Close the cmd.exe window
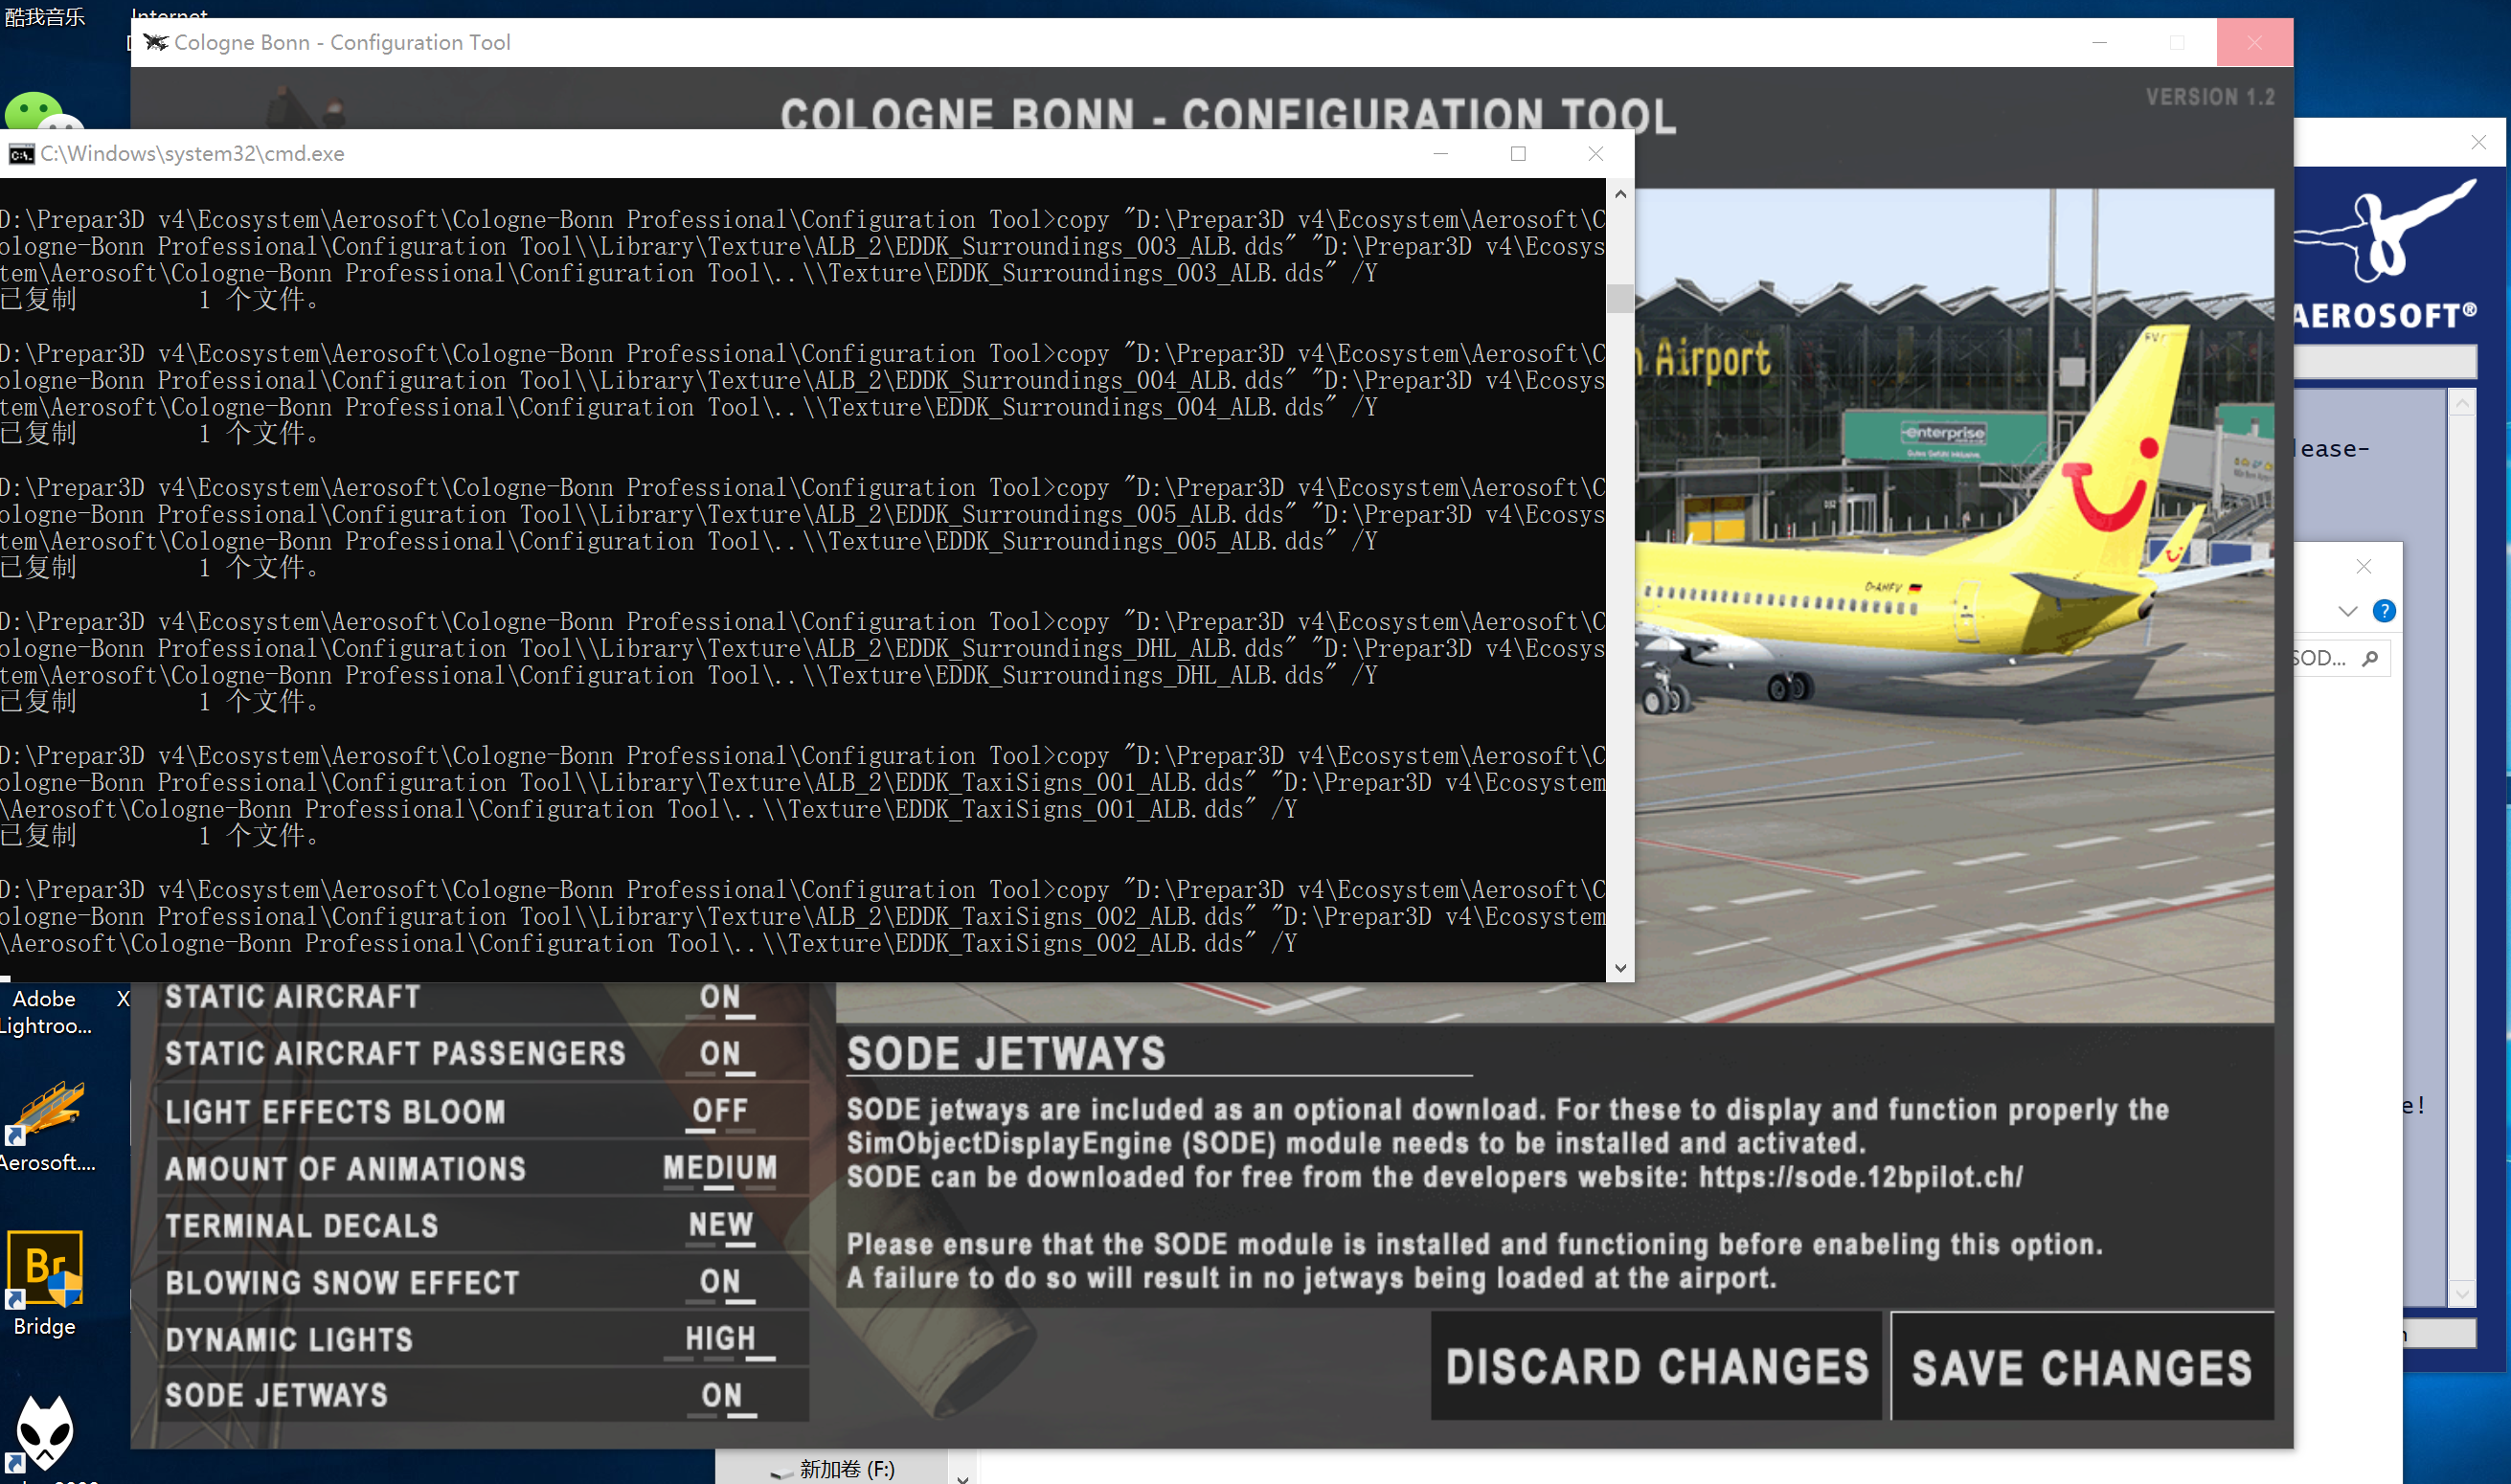This screenshot has height=1484, width=2511. (x=1596, y=154)
